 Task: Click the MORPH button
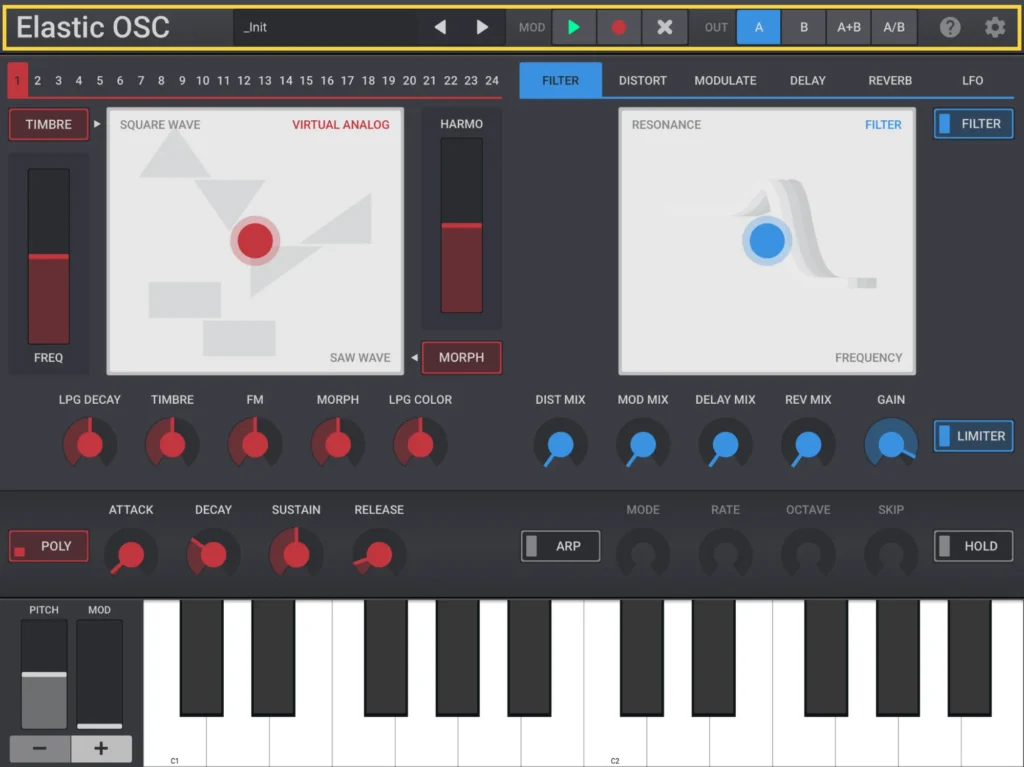462,357
